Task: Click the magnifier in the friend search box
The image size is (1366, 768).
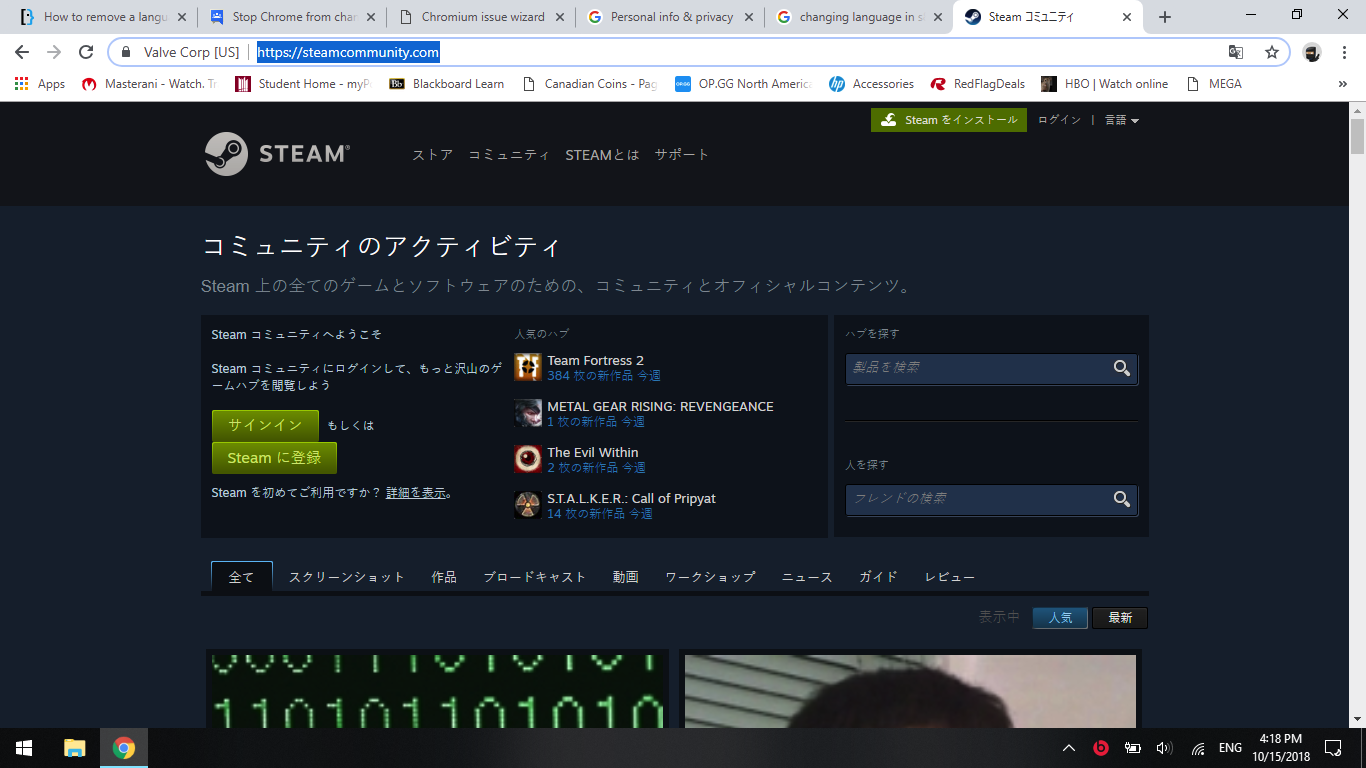Action: click(x=1122, y=498)
